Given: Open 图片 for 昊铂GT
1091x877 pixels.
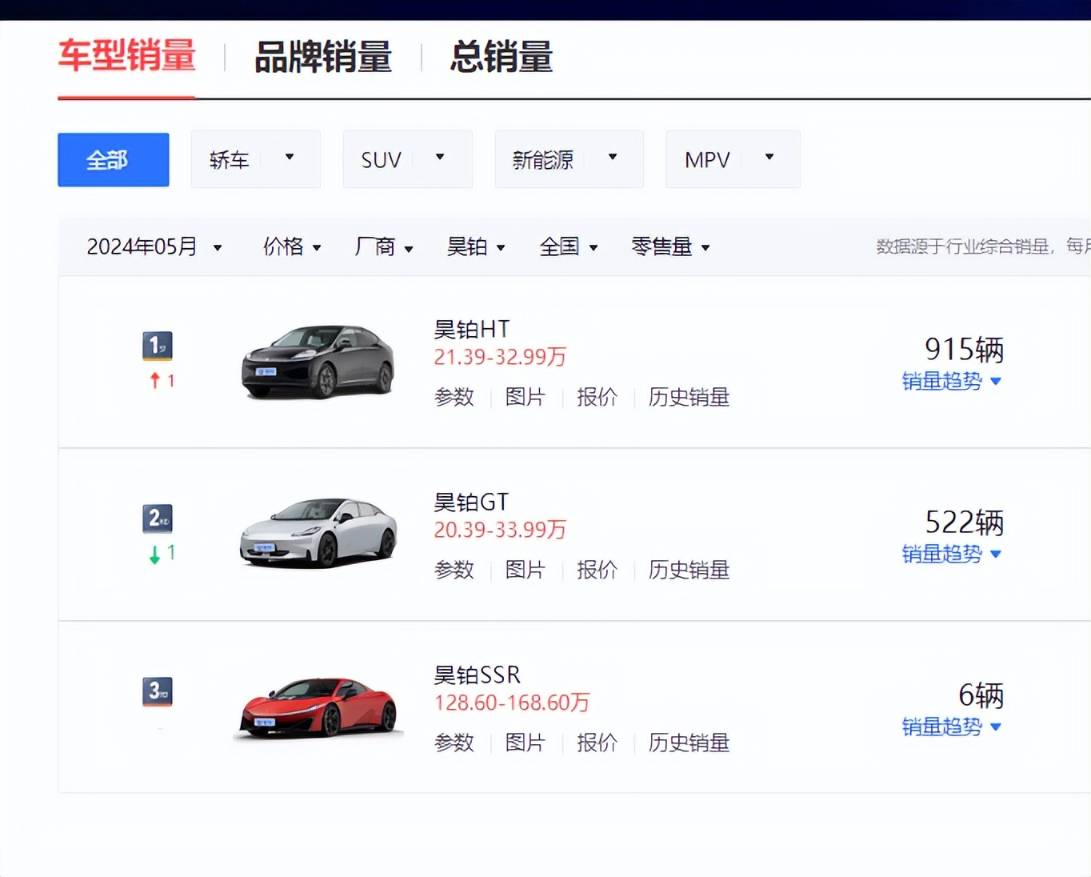Looking at the screenshot, I should pyautogui.click(x=525, y=569).
